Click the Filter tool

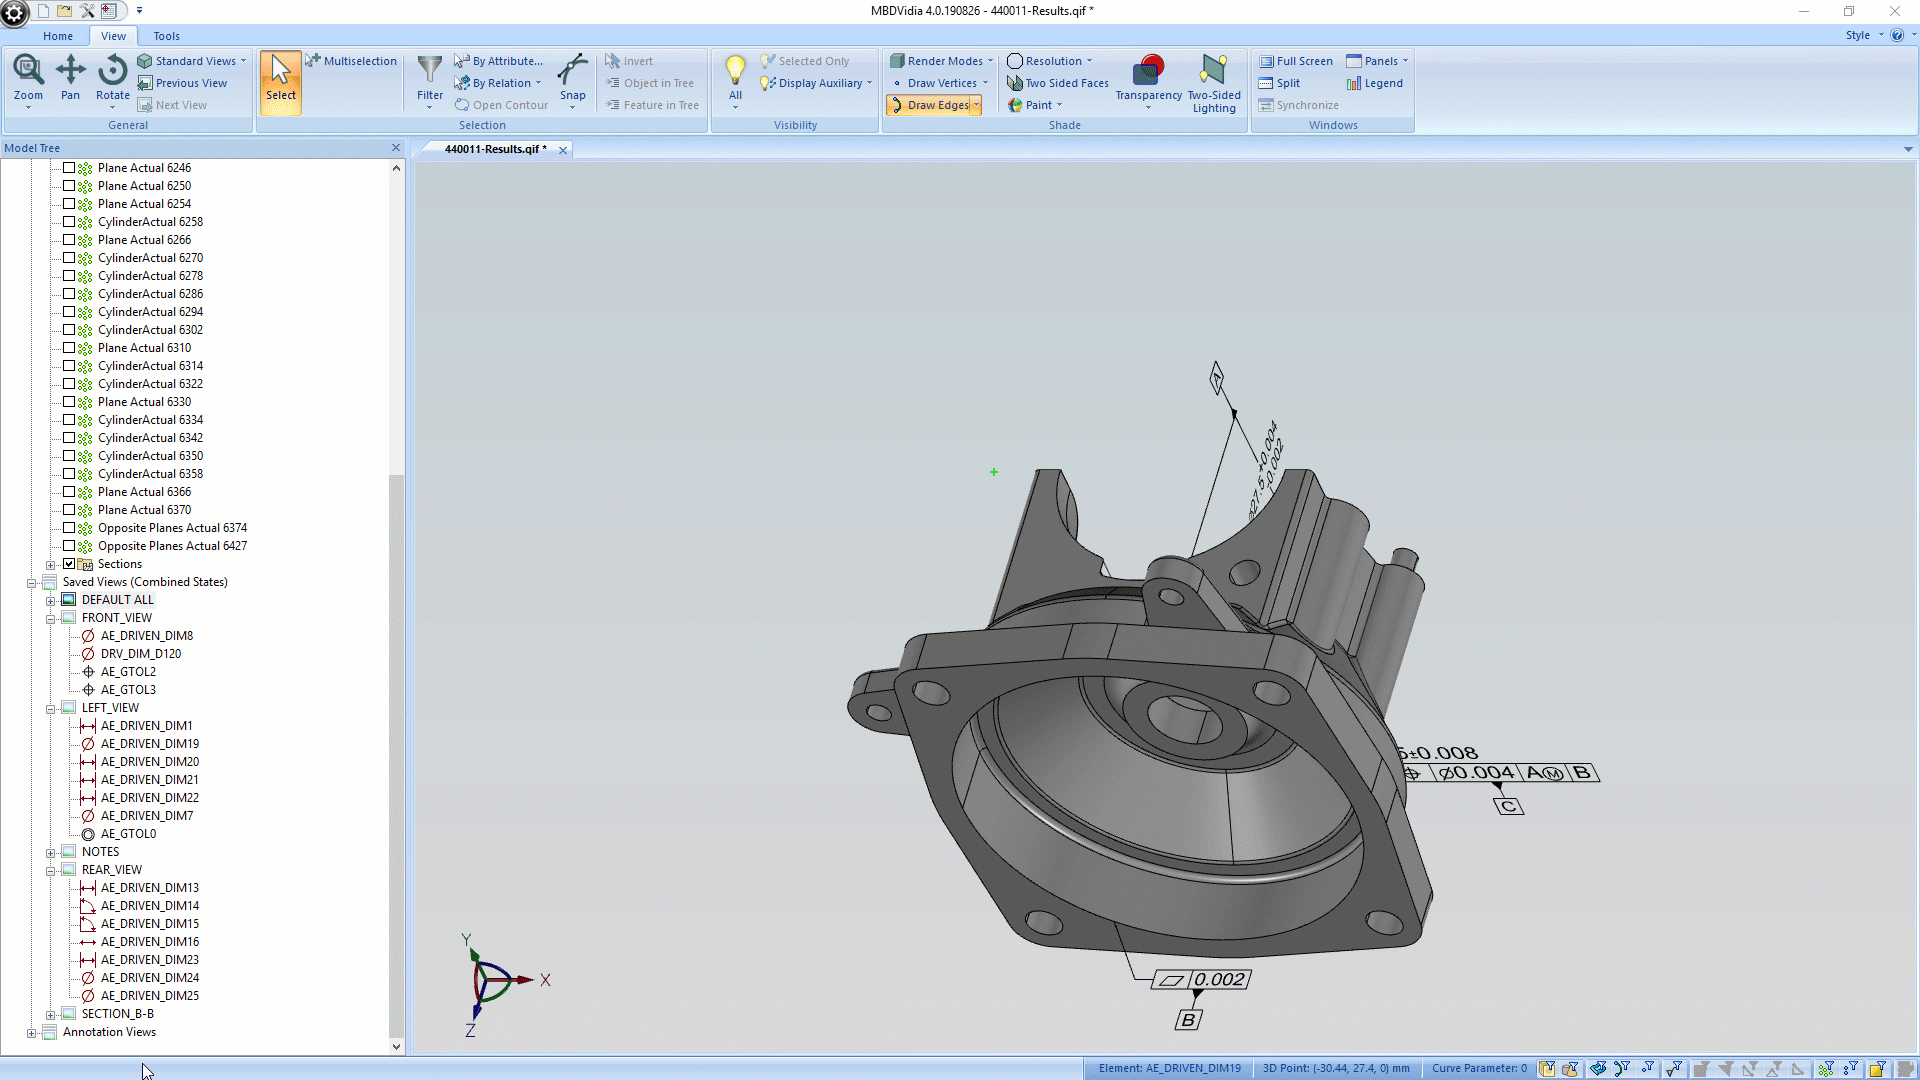click(x=429, y=82)
